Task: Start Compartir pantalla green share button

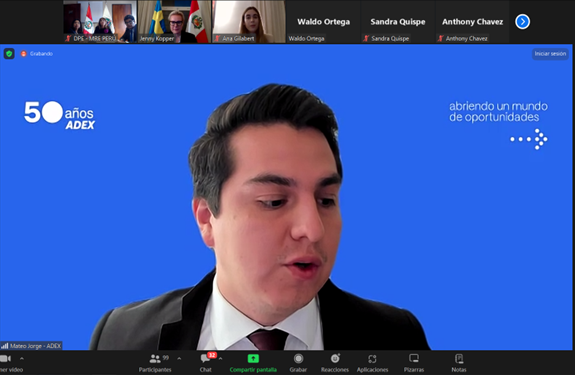Action: click(253, 363)
